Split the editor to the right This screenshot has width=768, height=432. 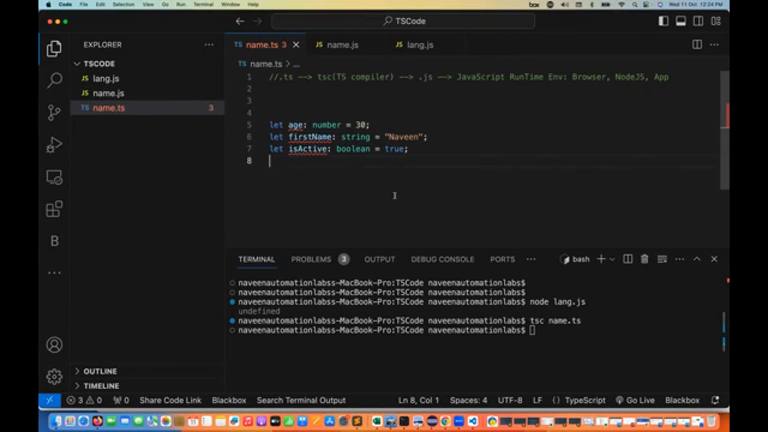(x=697, y=45)
